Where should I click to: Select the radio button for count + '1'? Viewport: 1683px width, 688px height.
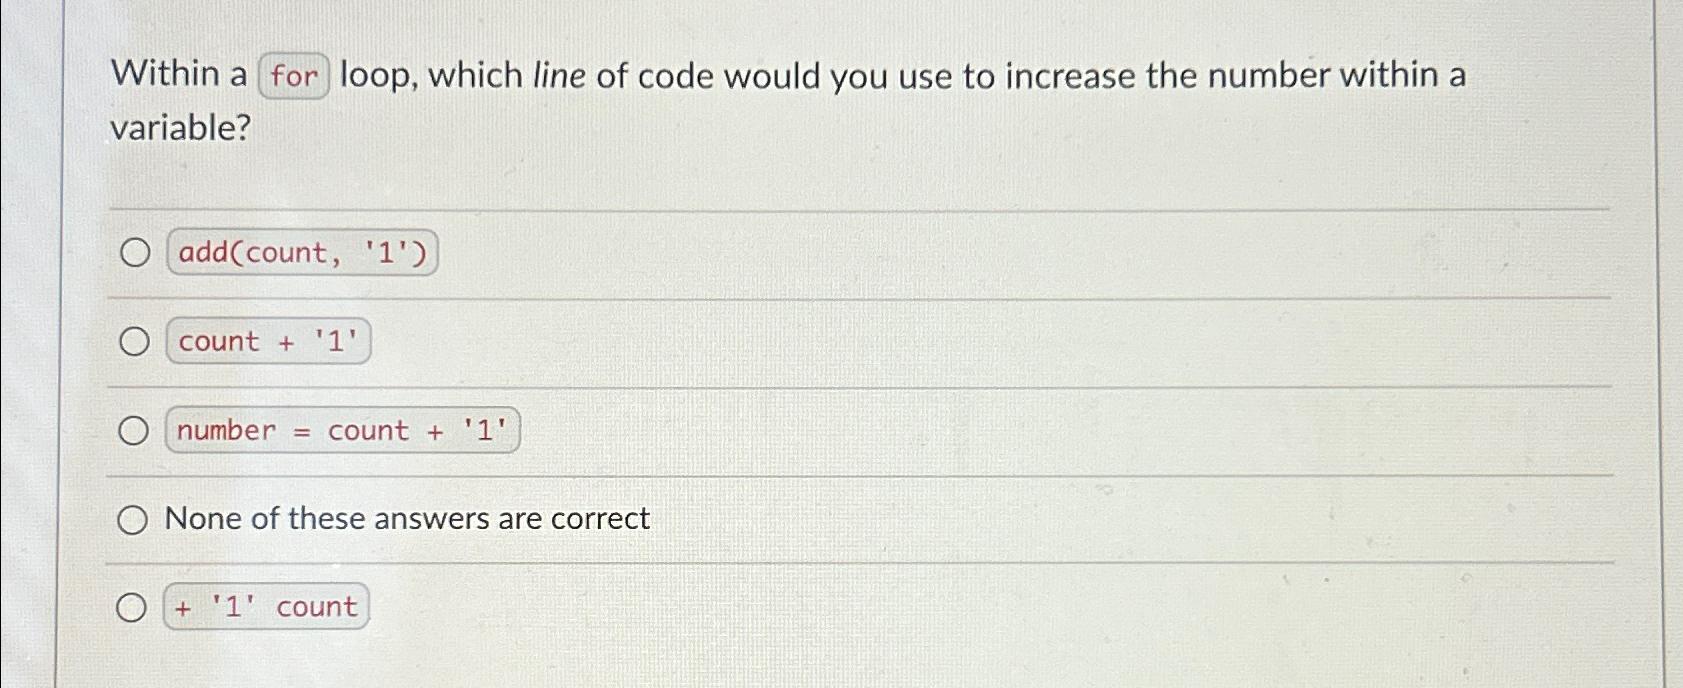(133, 342)
